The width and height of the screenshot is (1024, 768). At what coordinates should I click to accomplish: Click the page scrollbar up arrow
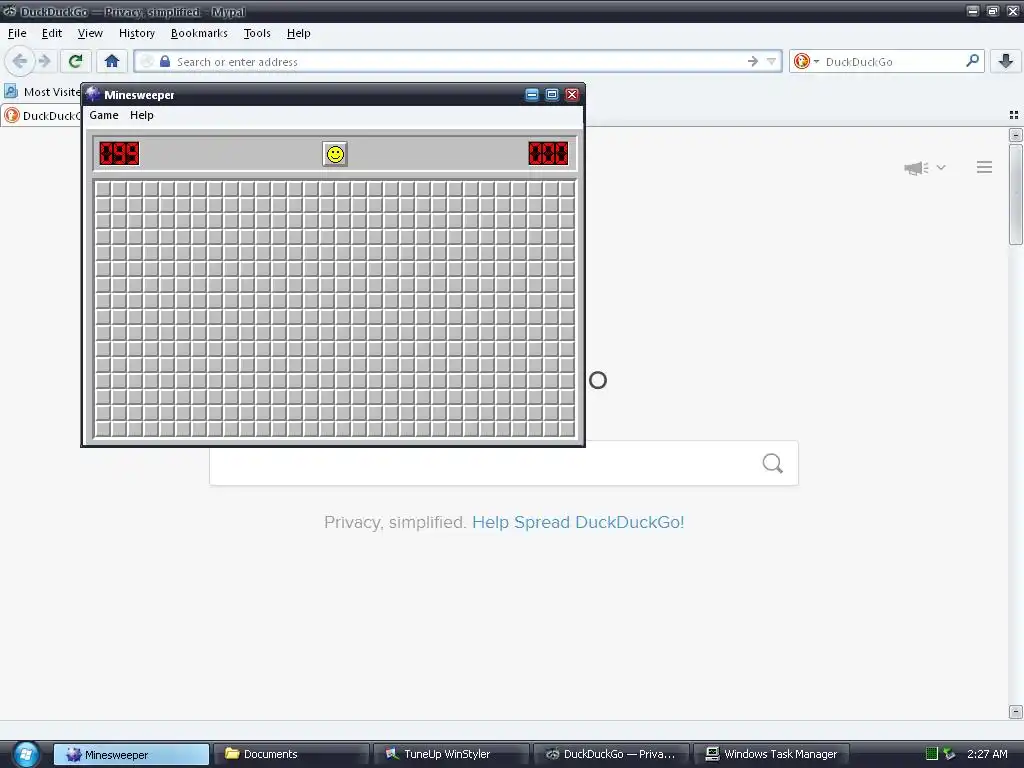pos(1016,135)
